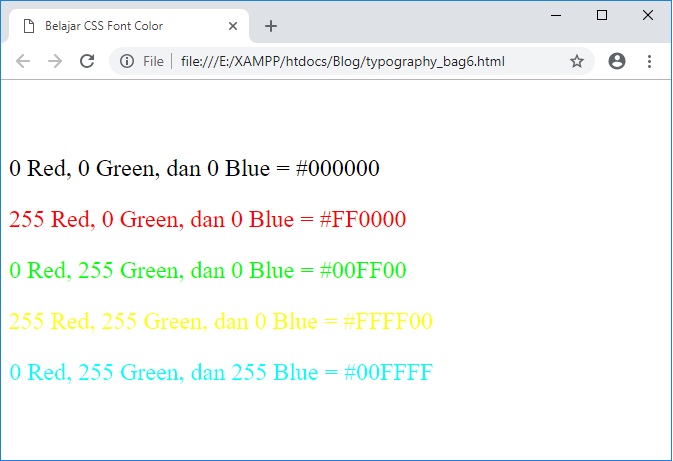Open the Chrome three-dot menu
The width and height of the screenshot is (673, 461).
tap(649, 61)
